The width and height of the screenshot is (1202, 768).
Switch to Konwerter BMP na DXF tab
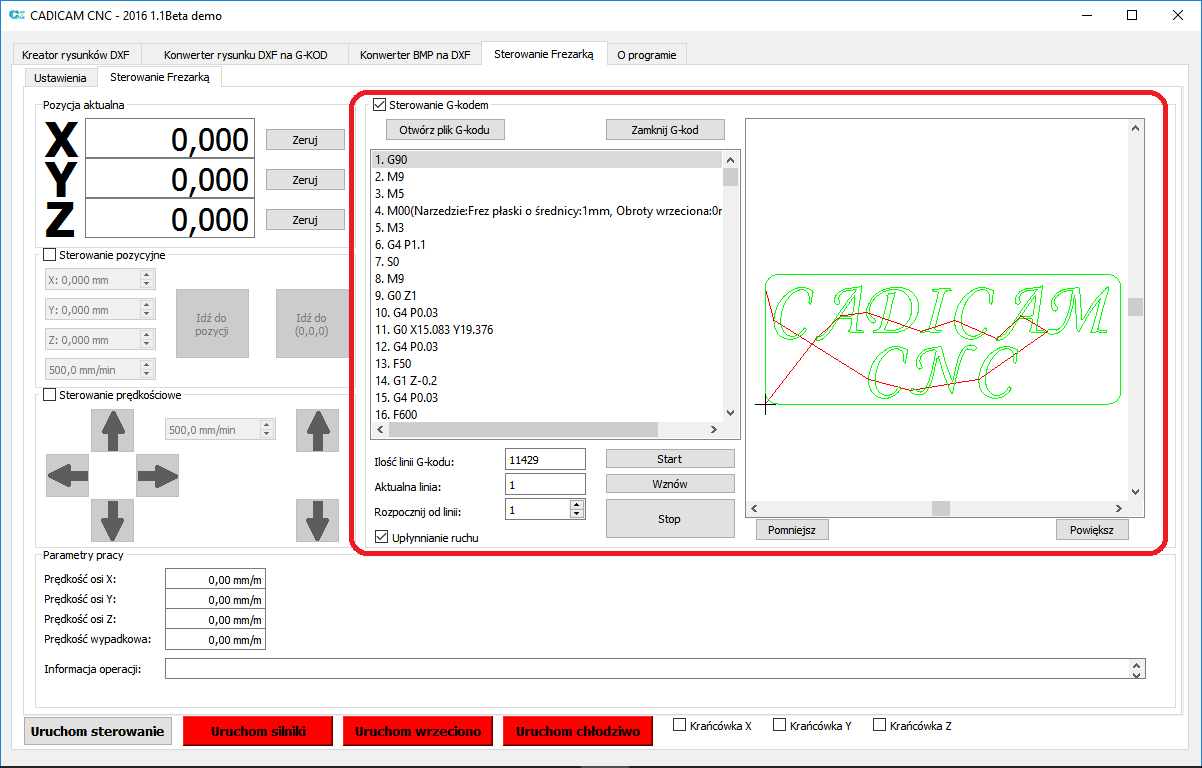(415, 55)
